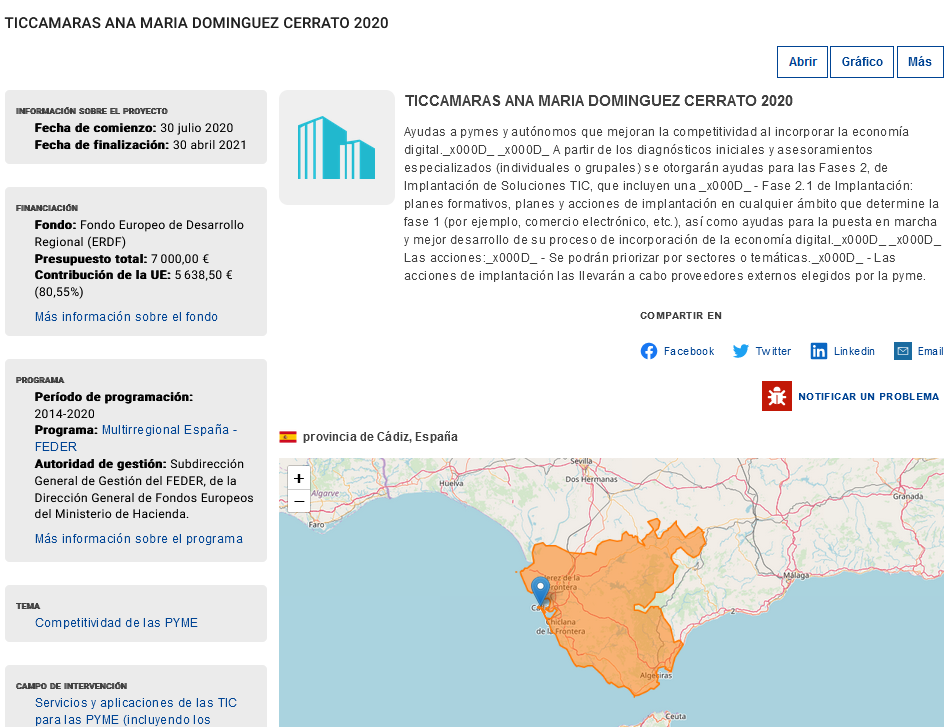947x727 pixels.
Task: Open the Competitividad de las PYME theme
Action: (x=117, y=622)
